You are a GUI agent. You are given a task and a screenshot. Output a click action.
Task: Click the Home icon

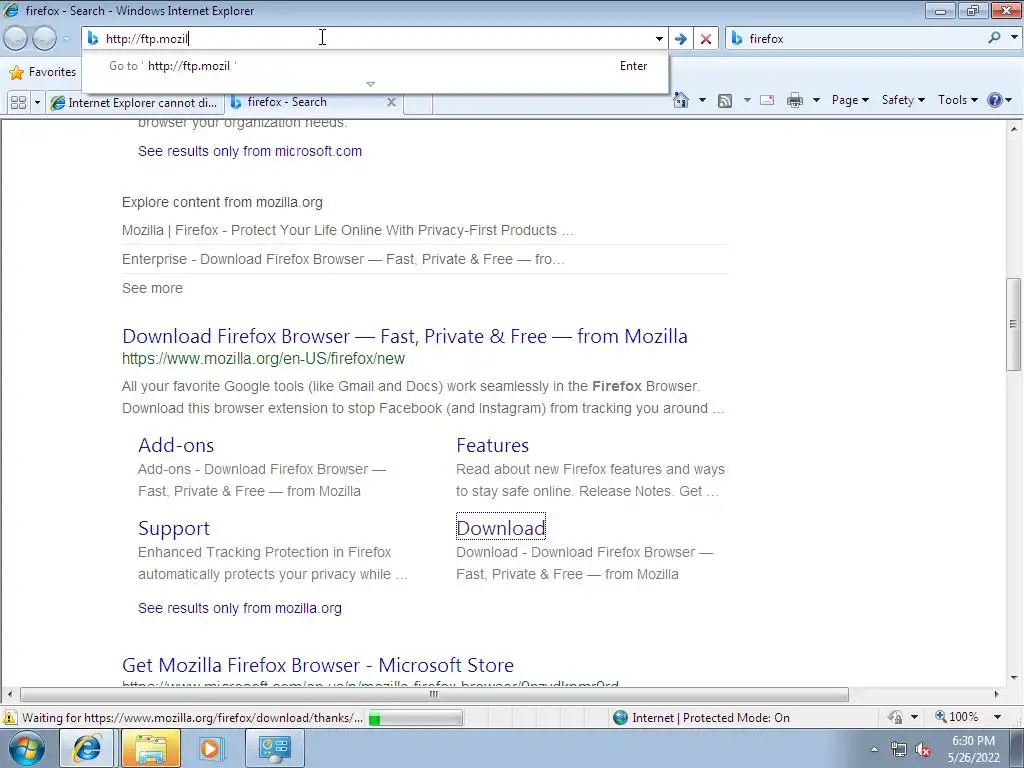(680, 100)
